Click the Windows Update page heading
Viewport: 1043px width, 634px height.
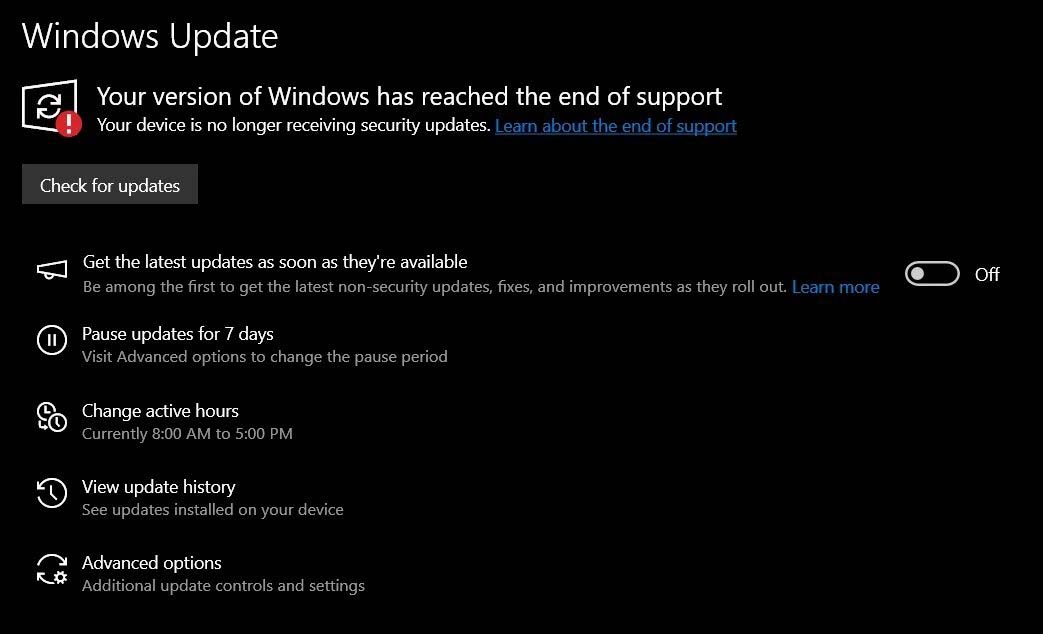click(150, 36)
